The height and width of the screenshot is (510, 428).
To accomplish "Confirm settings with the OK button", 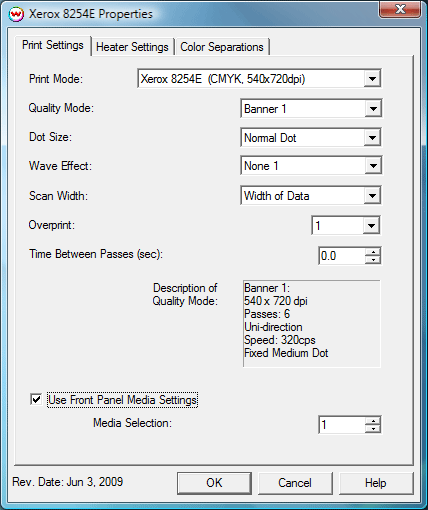I will pos(214,483).
